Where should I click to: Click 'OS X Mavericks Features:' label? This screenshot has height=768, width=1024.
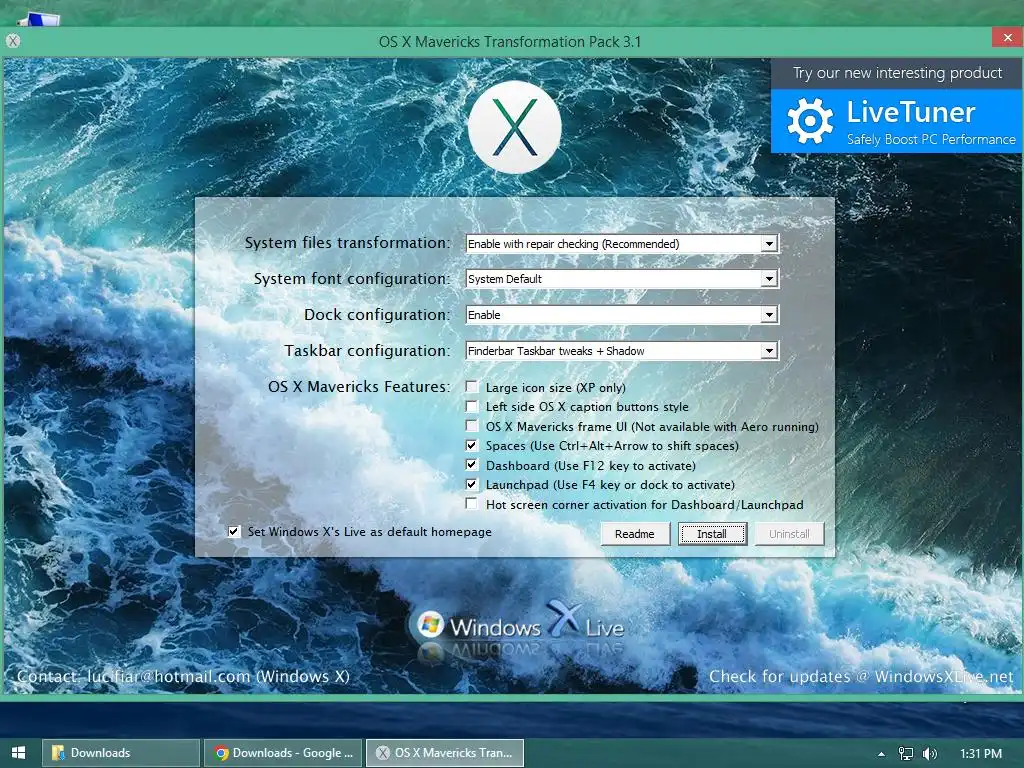[x=359, y=387]
